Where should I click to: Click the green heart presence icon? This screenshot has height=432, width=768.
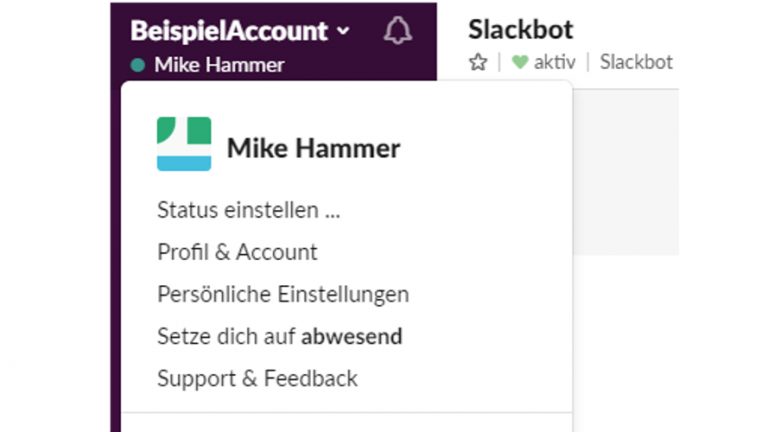(519, 62)
